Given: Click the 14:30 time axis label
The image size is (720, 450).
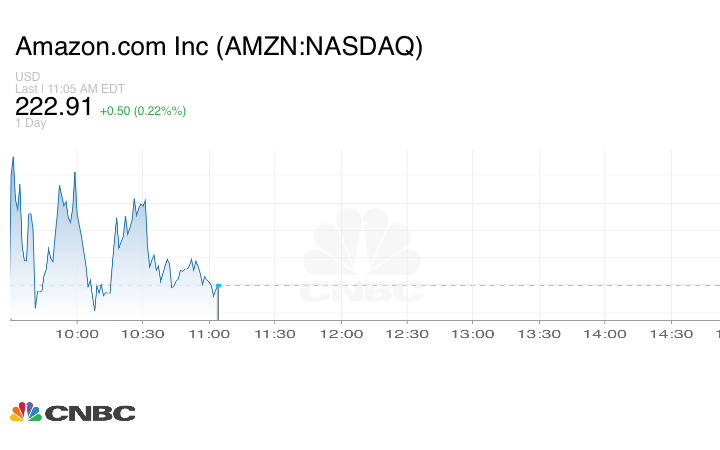Looking at the screenshot, I should pos(671,334).
